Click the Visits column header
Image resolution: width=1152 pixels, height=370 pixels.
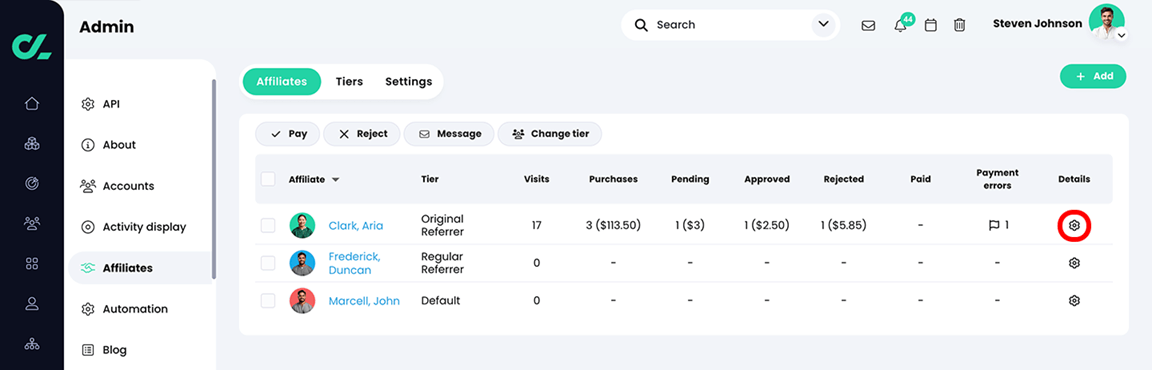536,179
